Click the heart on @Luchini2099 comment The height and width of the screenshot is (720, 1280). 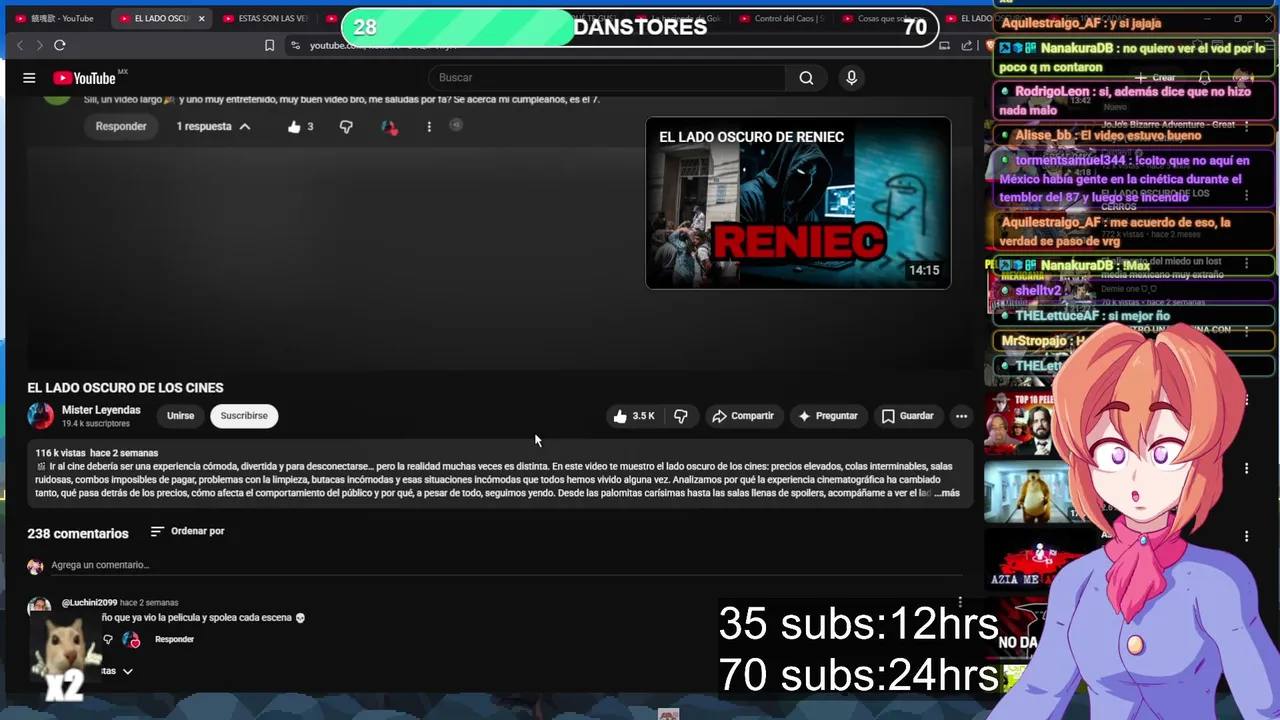(x=131, y=640)
